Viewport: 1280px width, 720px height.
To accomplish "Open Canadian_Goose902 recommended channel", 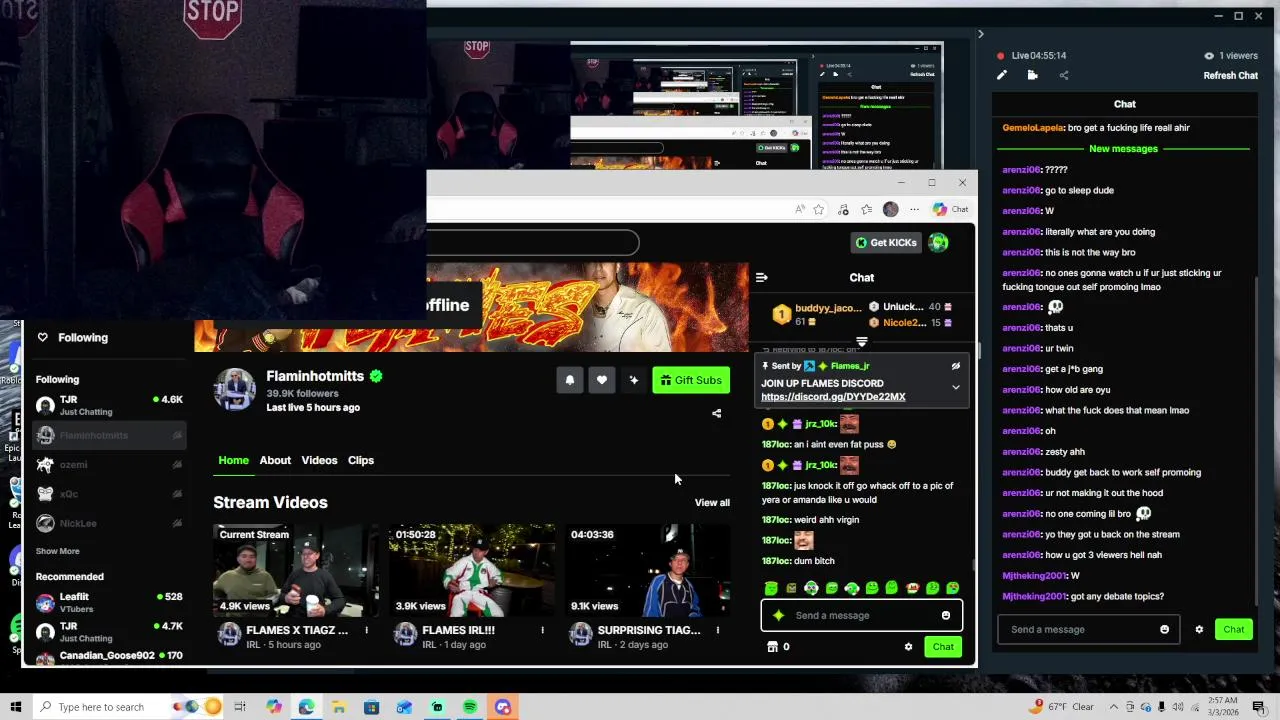I will coord(109,656).
